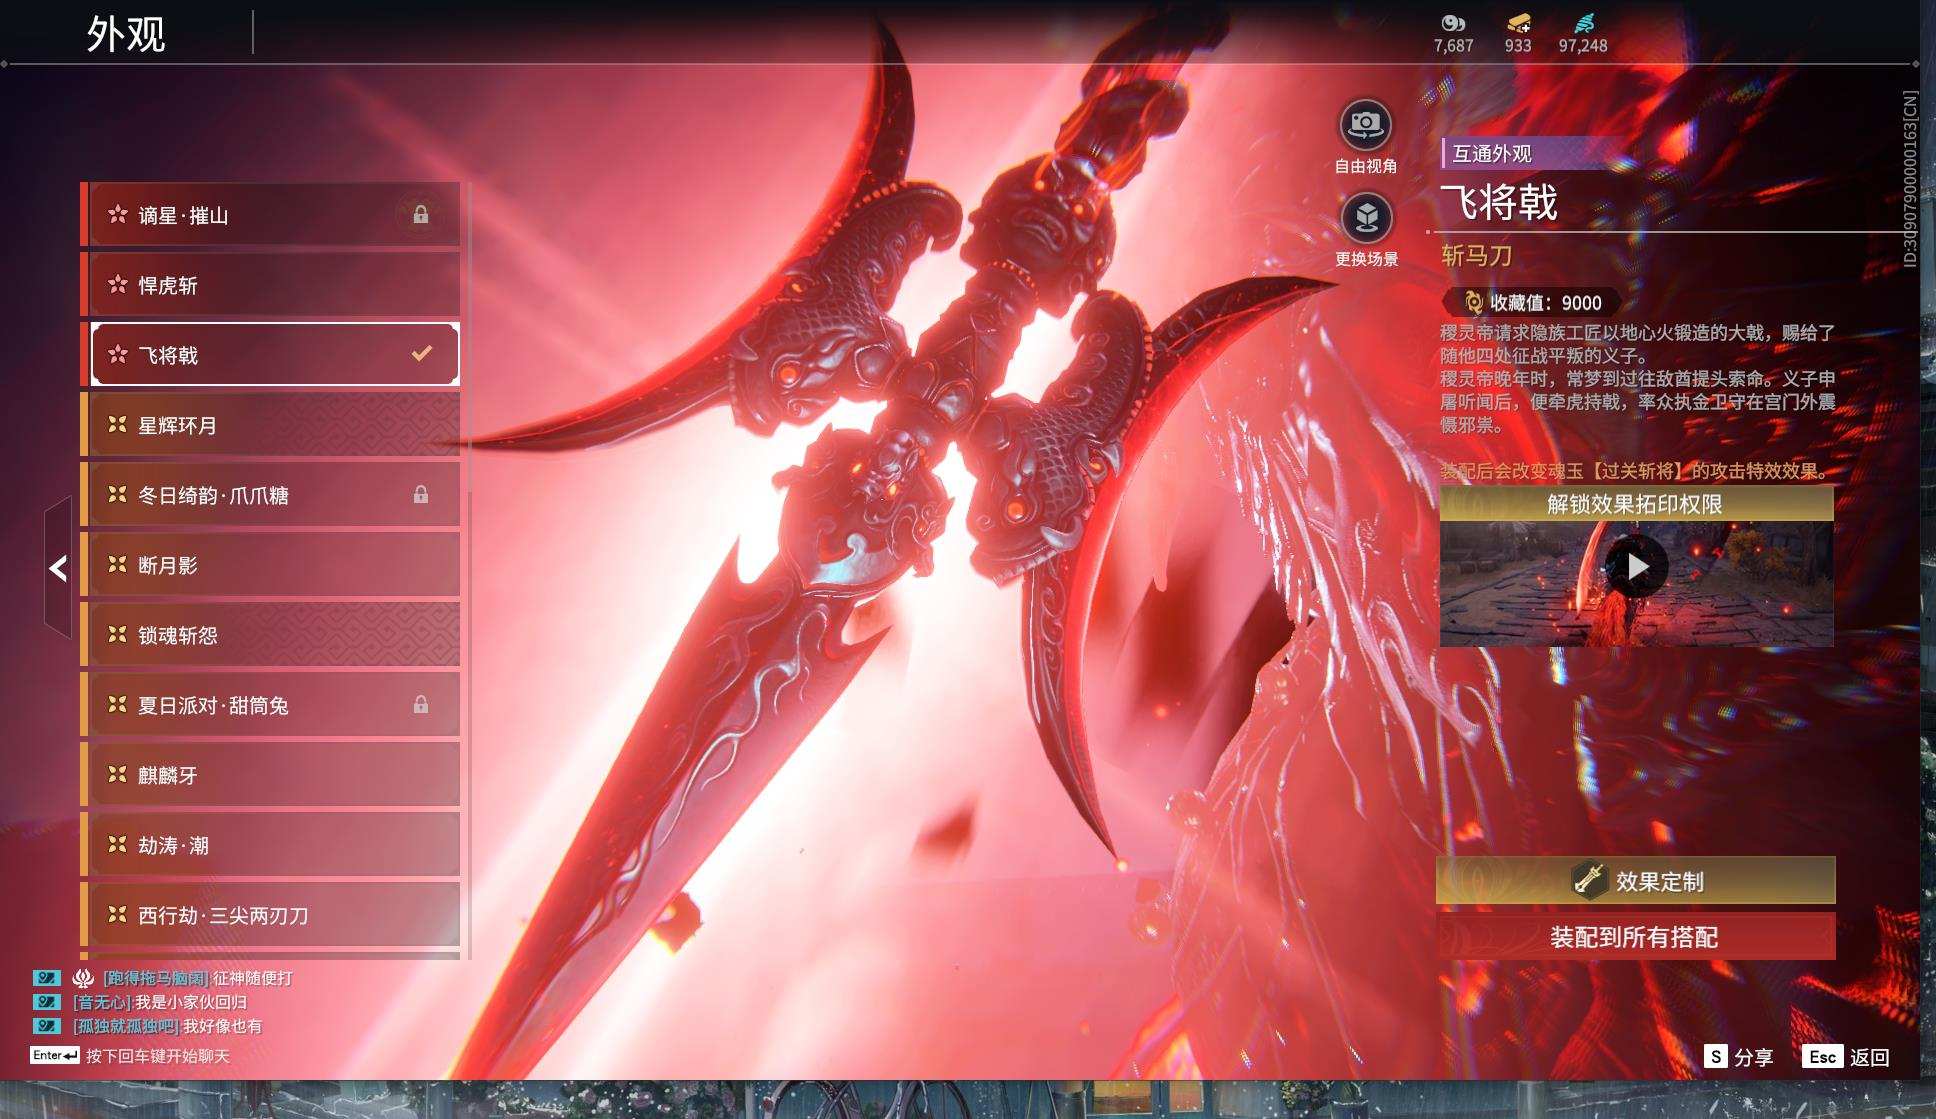Click the player name 跑得拖马脑阔 in chat
Screen dimensions: 1936x1119
pyautogui.click(x=156, y=978)
